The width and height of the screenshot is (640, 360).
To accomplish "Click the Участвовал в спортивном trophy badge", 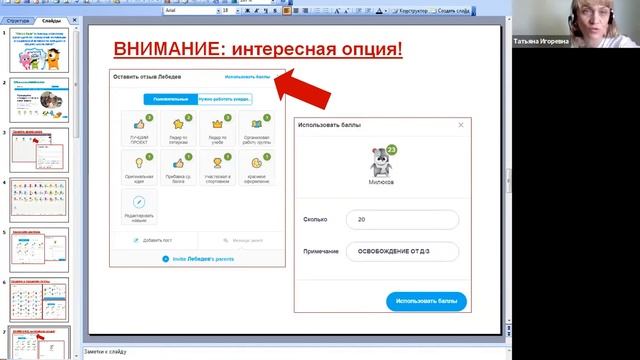I will click(x=218, y=167).
